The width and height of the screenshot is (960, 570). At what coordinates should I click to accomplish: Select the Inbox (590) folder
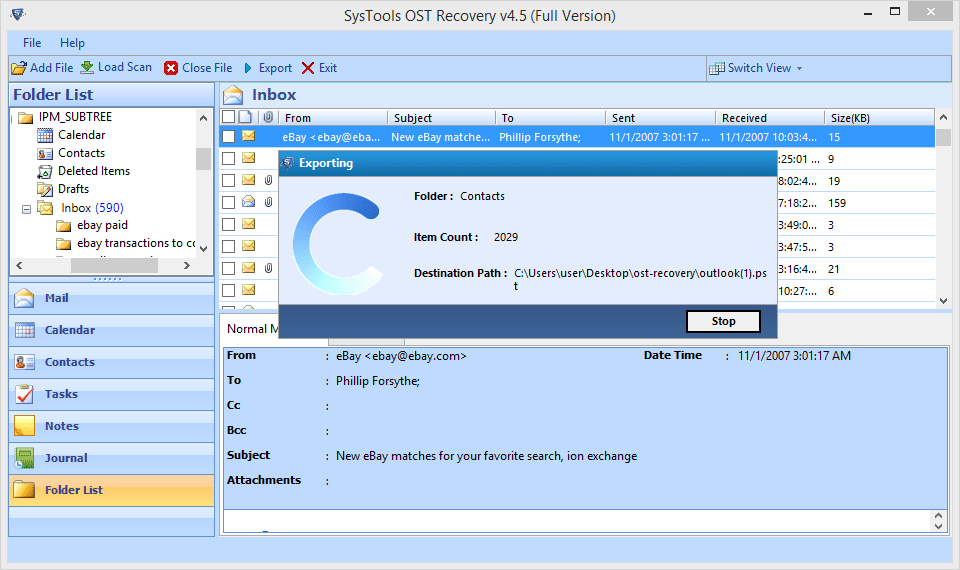tap(92, 208)
